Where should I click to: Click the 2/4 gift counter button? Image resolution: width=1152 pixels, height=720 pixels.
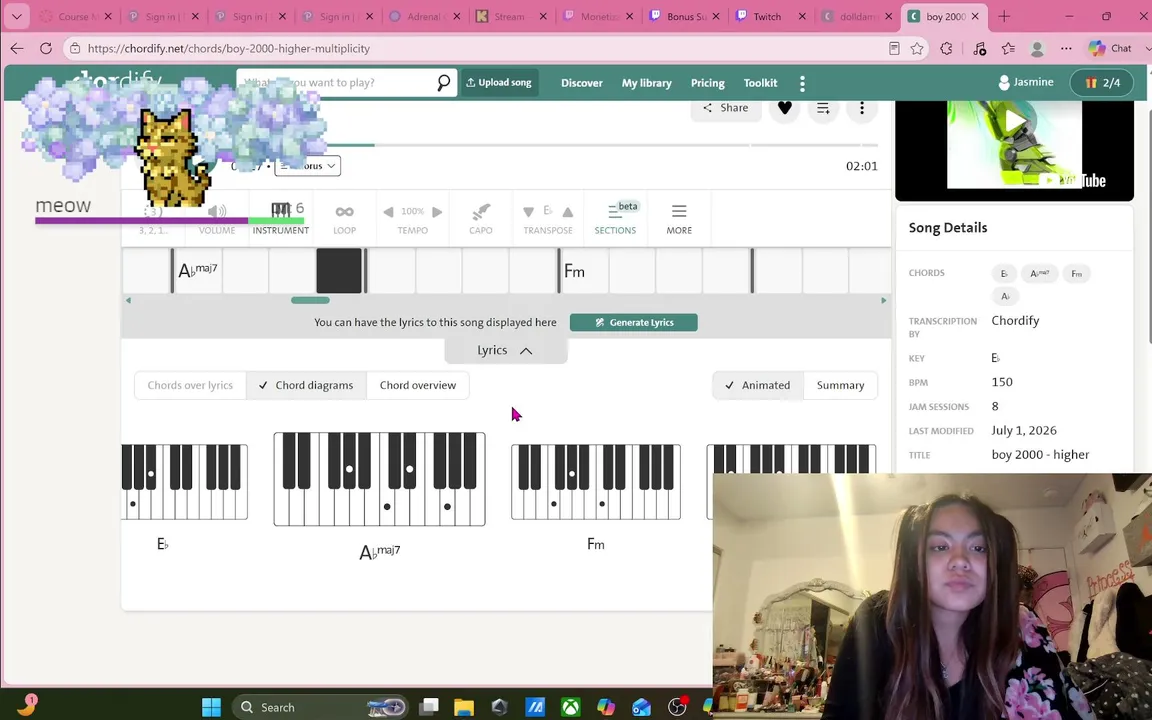[x=1104, y=83]
